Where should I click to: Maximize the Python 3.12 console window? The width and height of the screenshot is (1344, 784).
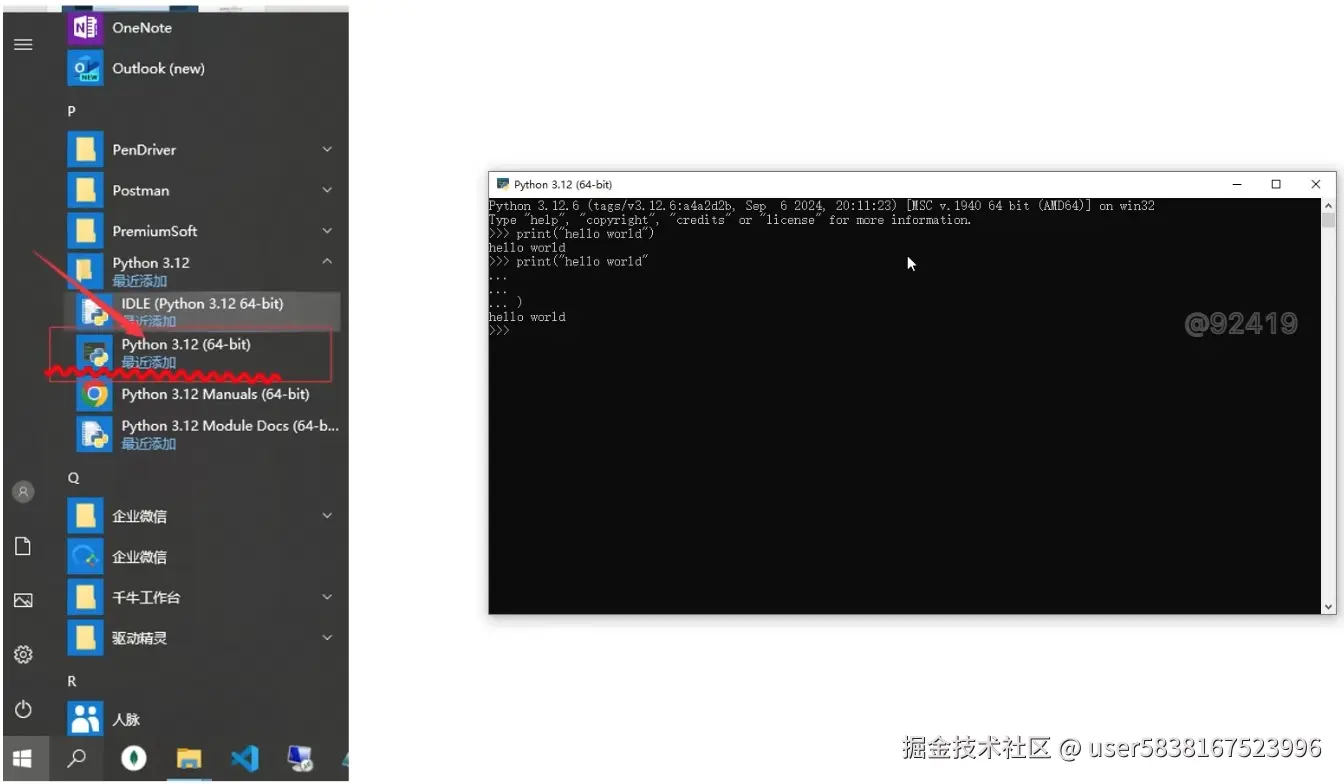click(x=1276, y=184)
